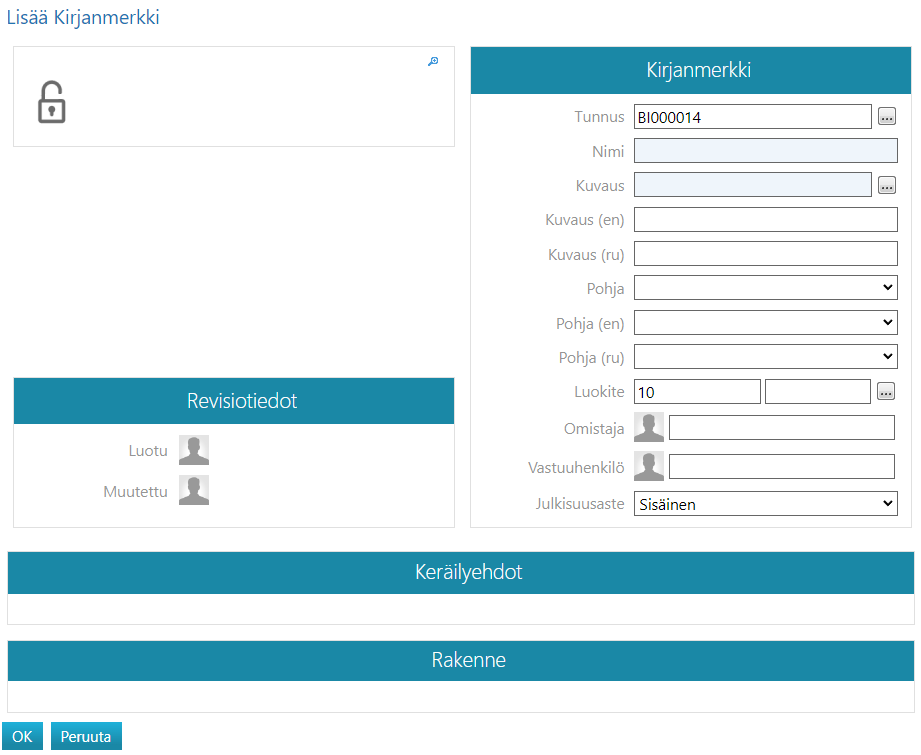
Task: Click the Muutettu user avatar
Action: 194,491
